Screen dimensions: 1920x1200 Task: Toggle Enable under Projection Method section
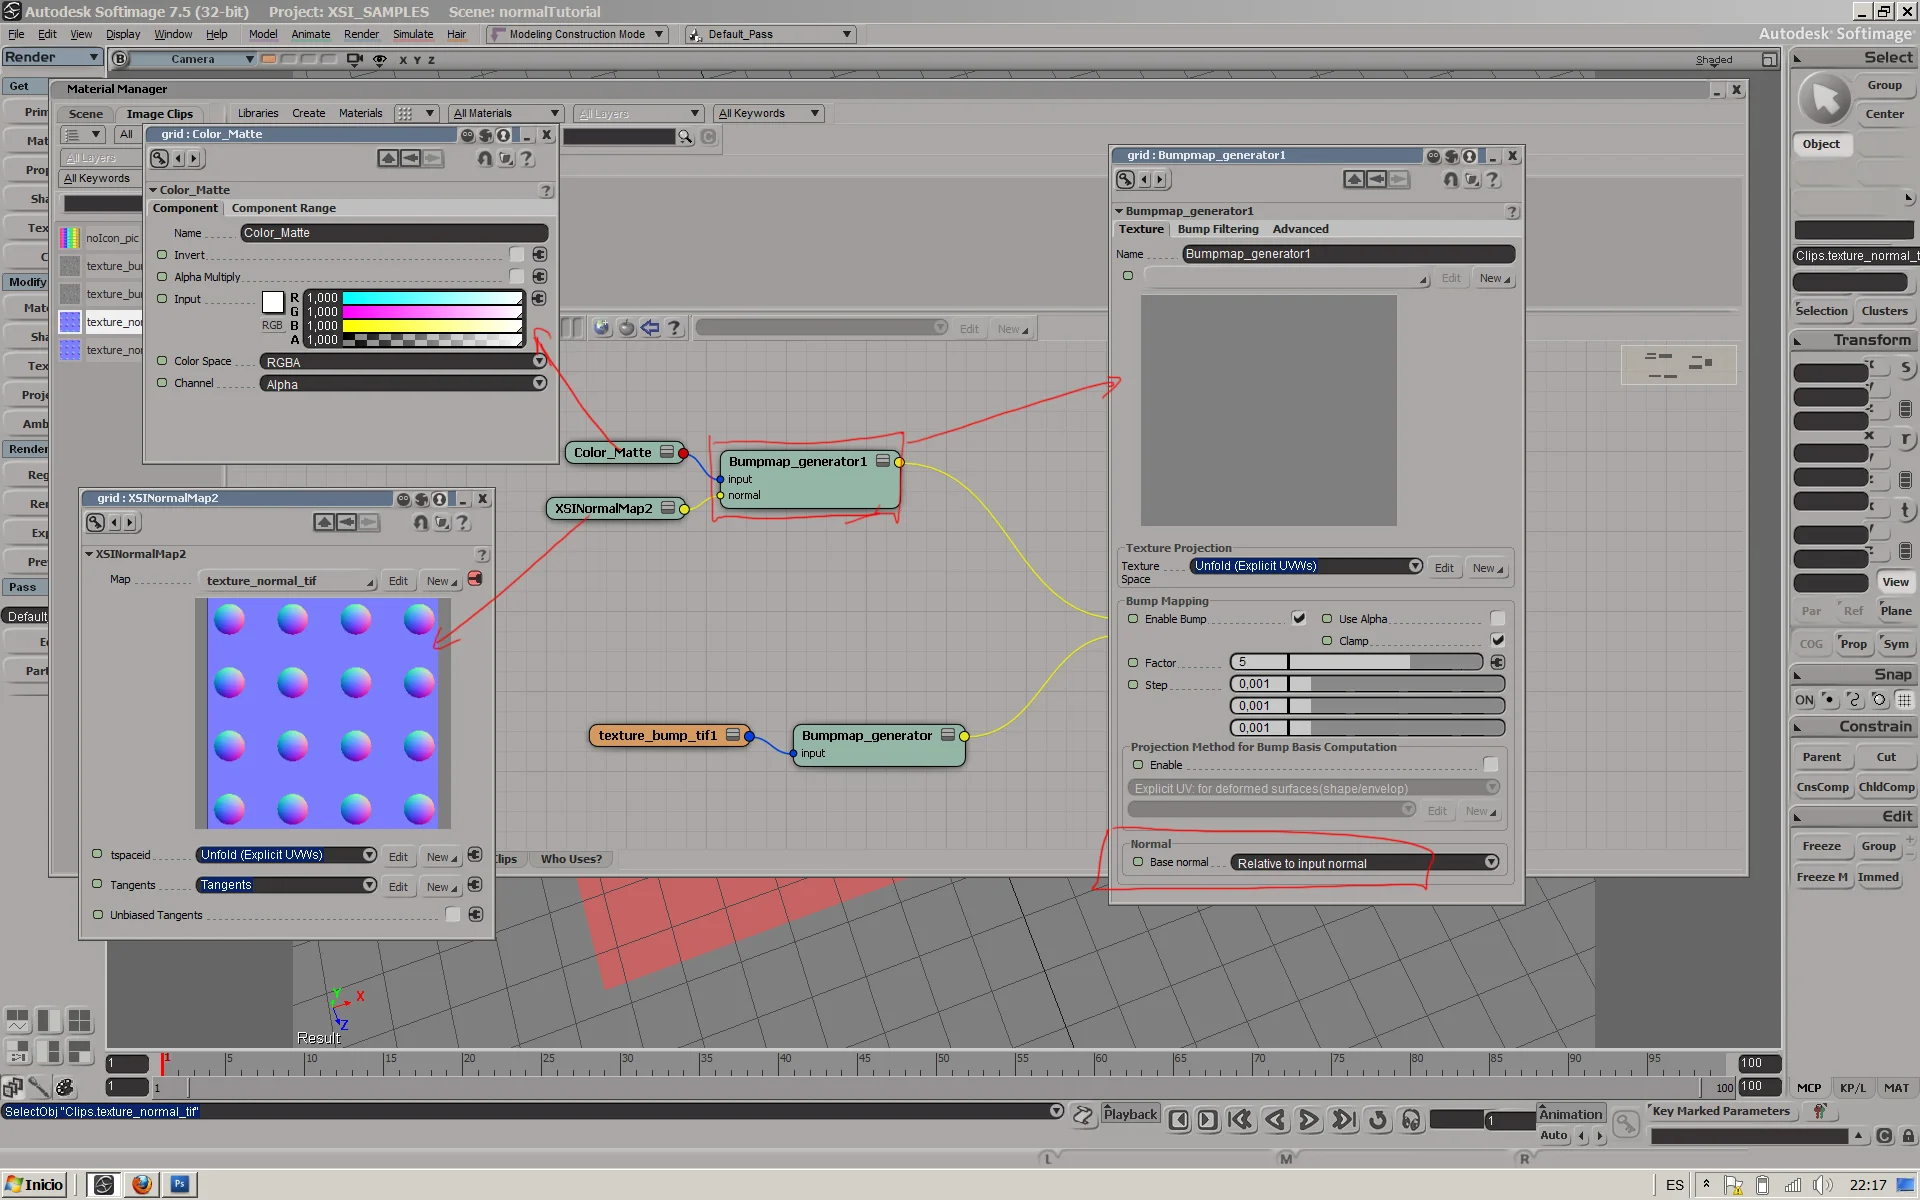point(1491,764)
